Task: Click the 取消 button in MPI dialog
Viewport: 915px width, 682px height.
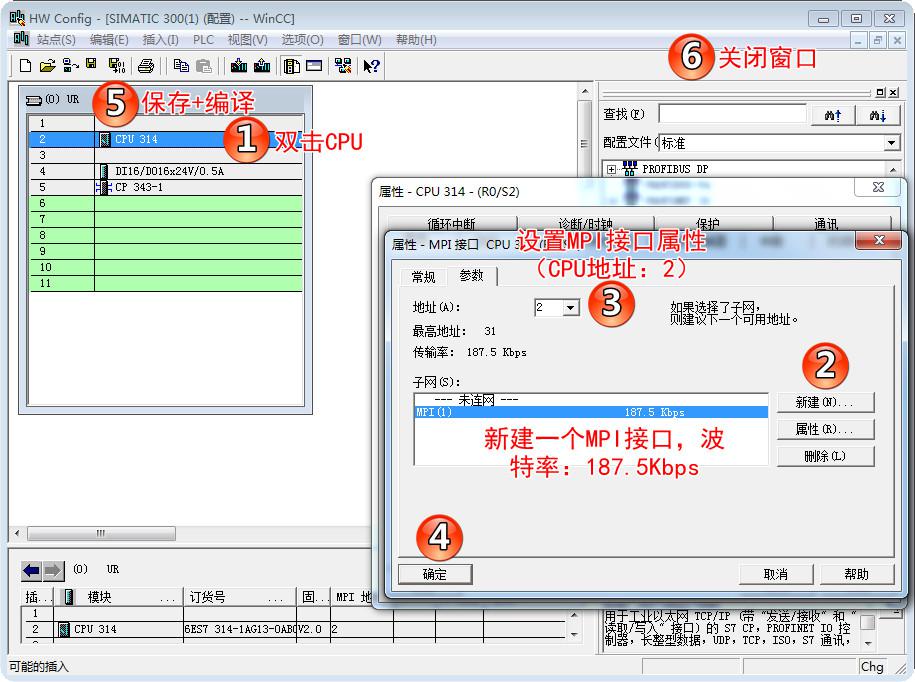Action: 776,574
